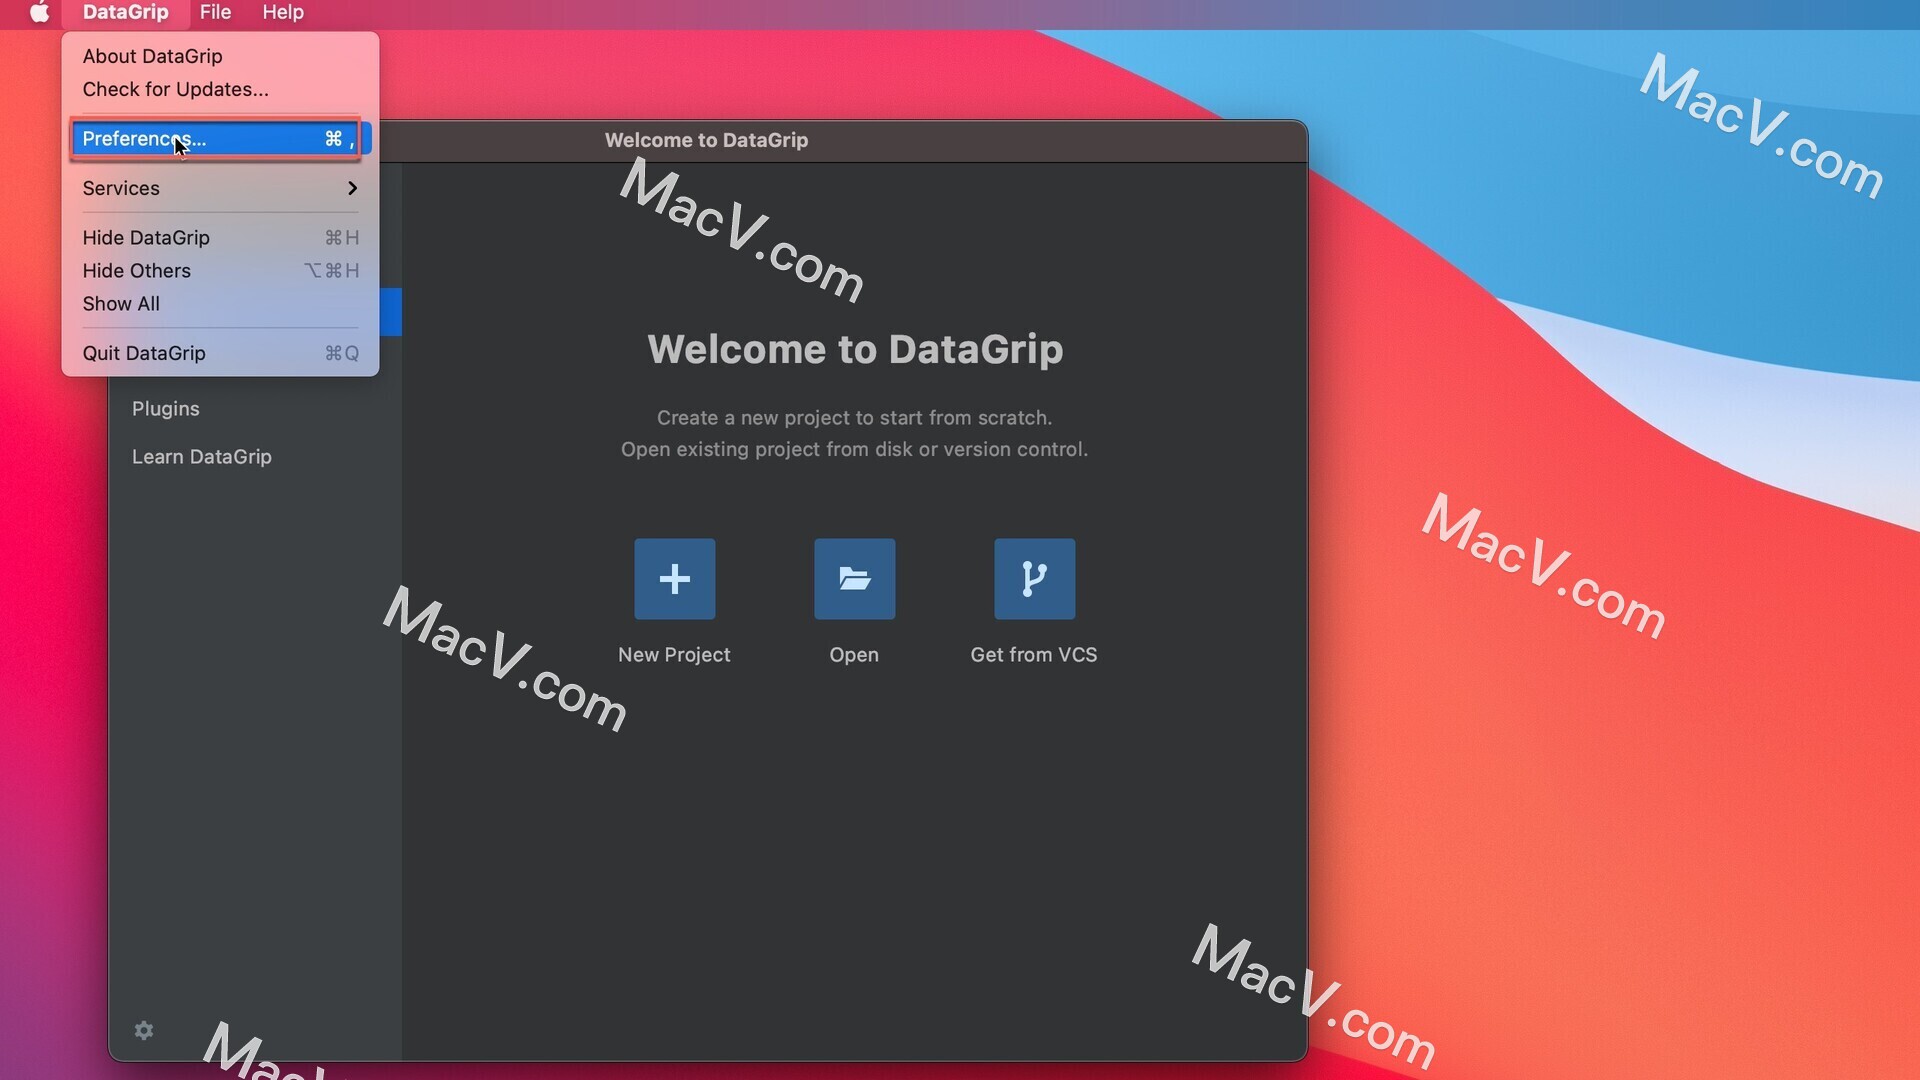
Task: Click the New Project label
Action: tap(674, 655)
